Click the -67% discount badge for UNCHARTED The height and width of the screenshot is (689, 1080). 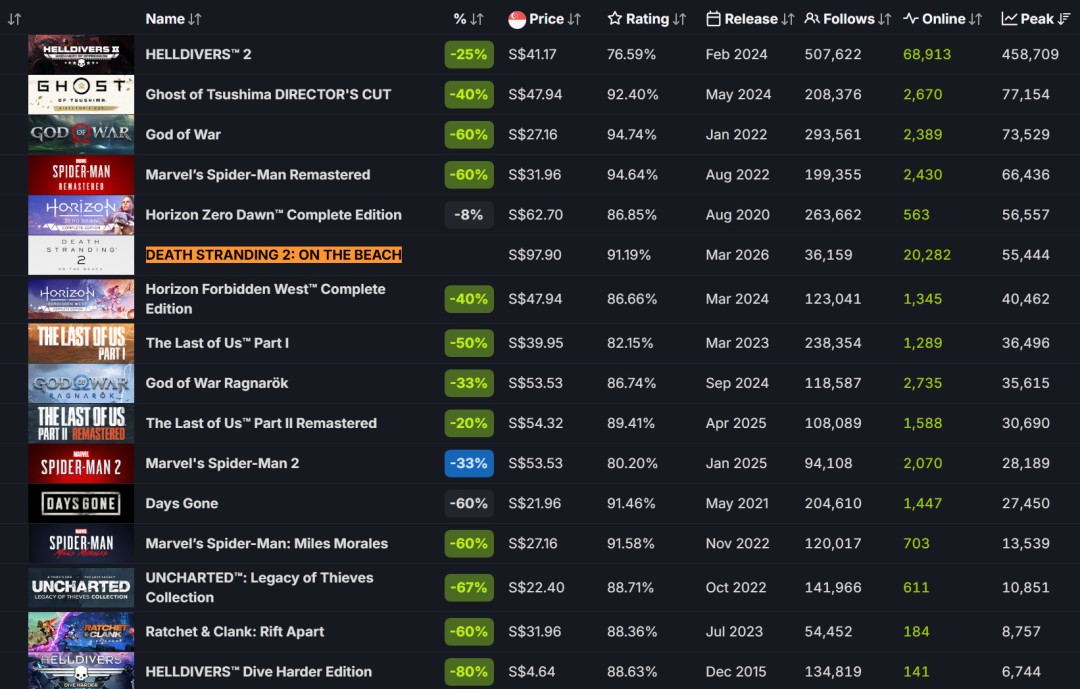click(469, 588)
